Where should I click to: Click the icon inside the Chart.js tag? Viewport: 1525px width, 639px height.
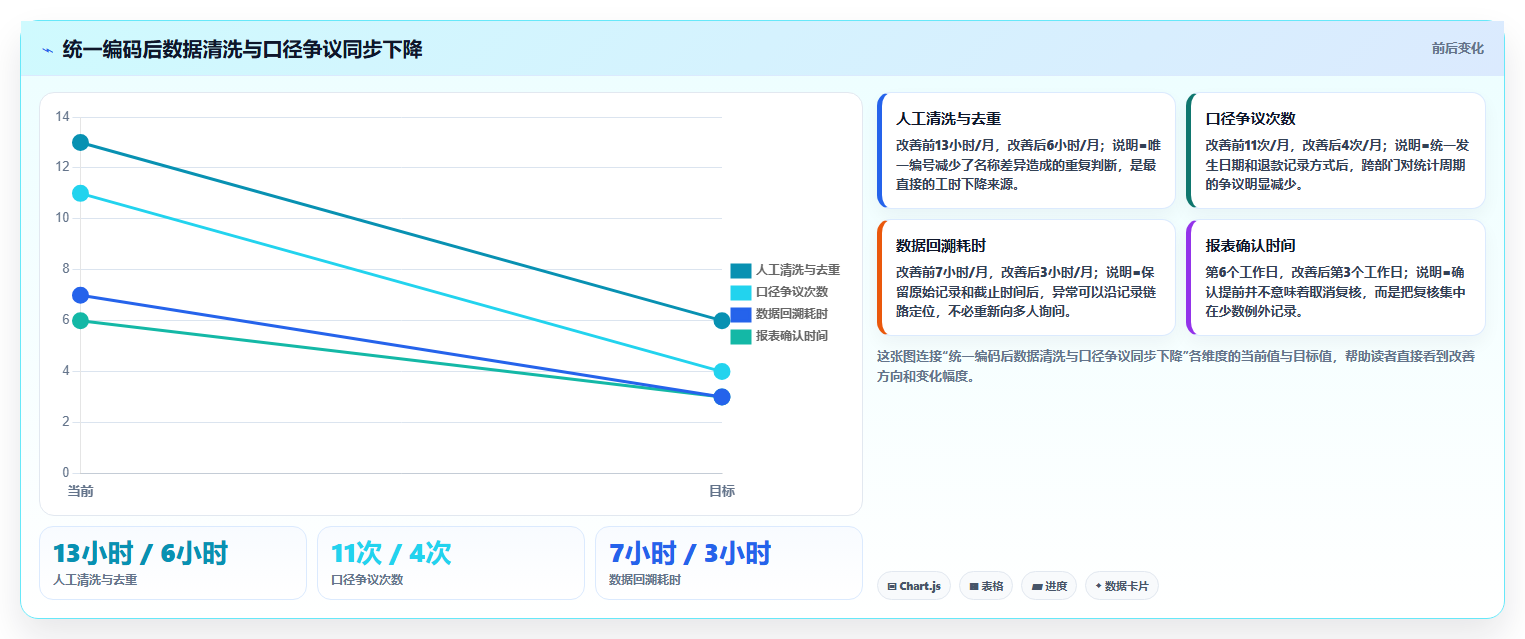(x=892, y=586)
